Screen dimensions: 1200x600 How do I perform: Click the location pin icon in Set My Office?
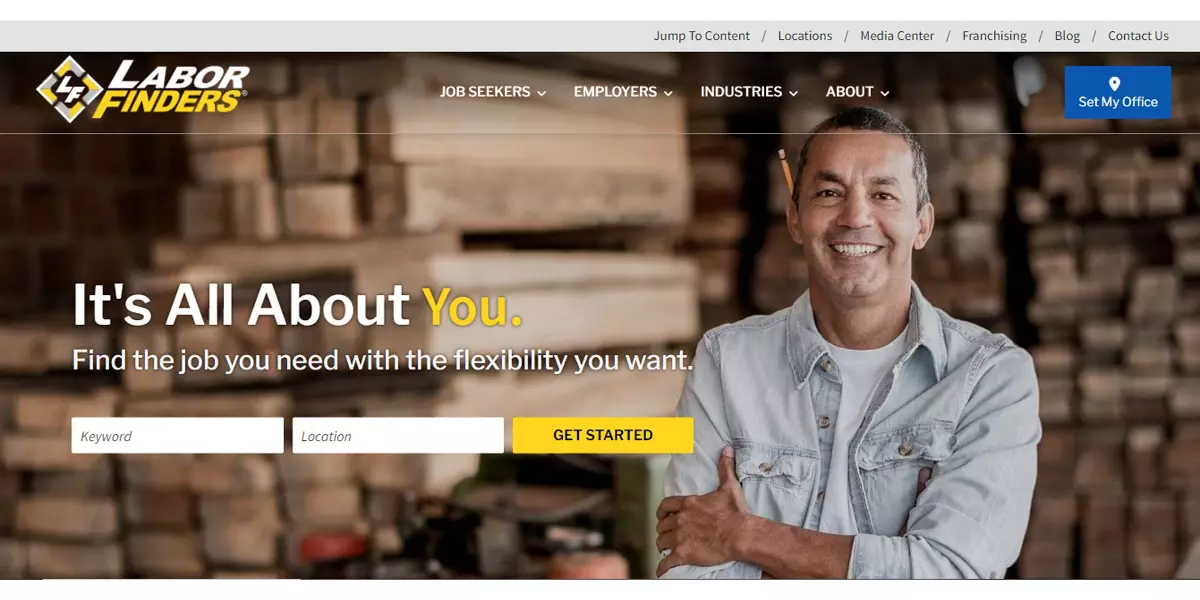click(x=1115, y=84)
